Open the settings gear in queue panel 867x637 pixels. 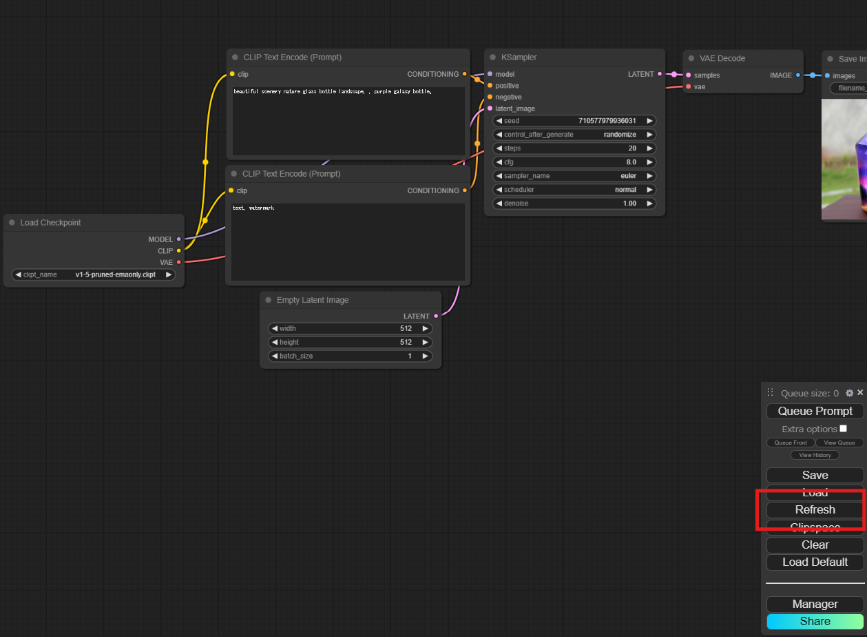[x=849, y=393]
